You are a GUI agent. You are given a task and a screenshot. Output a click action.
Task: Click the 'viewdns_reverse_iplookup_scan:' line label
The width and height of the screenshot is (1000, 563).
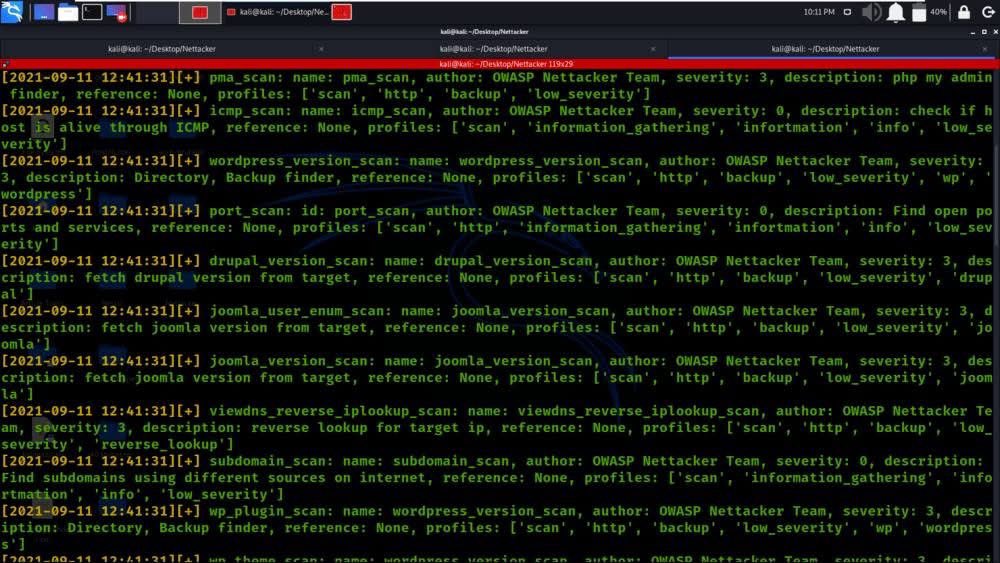(x=334, y=411)
